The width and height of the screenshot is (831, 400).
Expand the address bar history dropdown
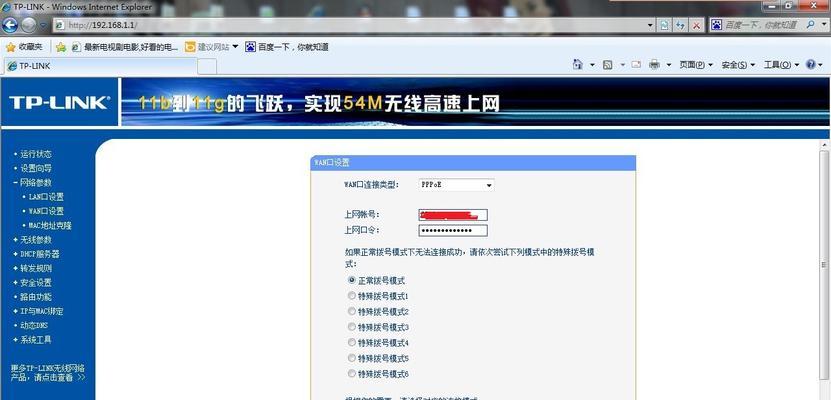coord(650,25)
